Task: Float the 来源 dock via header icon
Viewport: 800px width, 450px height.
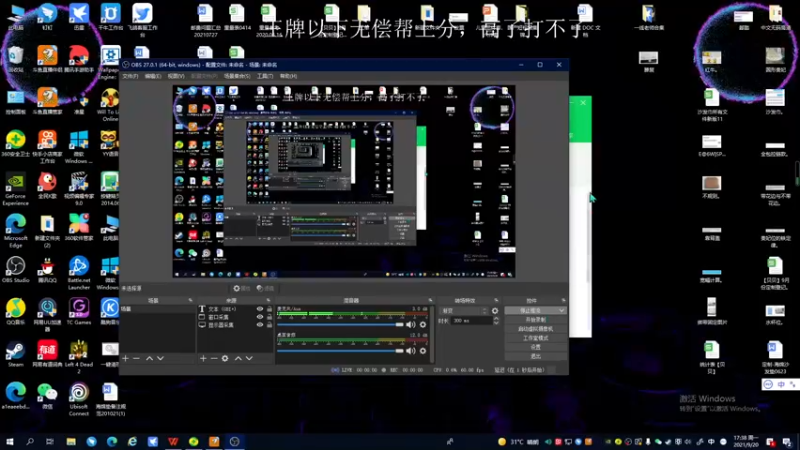Action: click(x=268, y=301)
